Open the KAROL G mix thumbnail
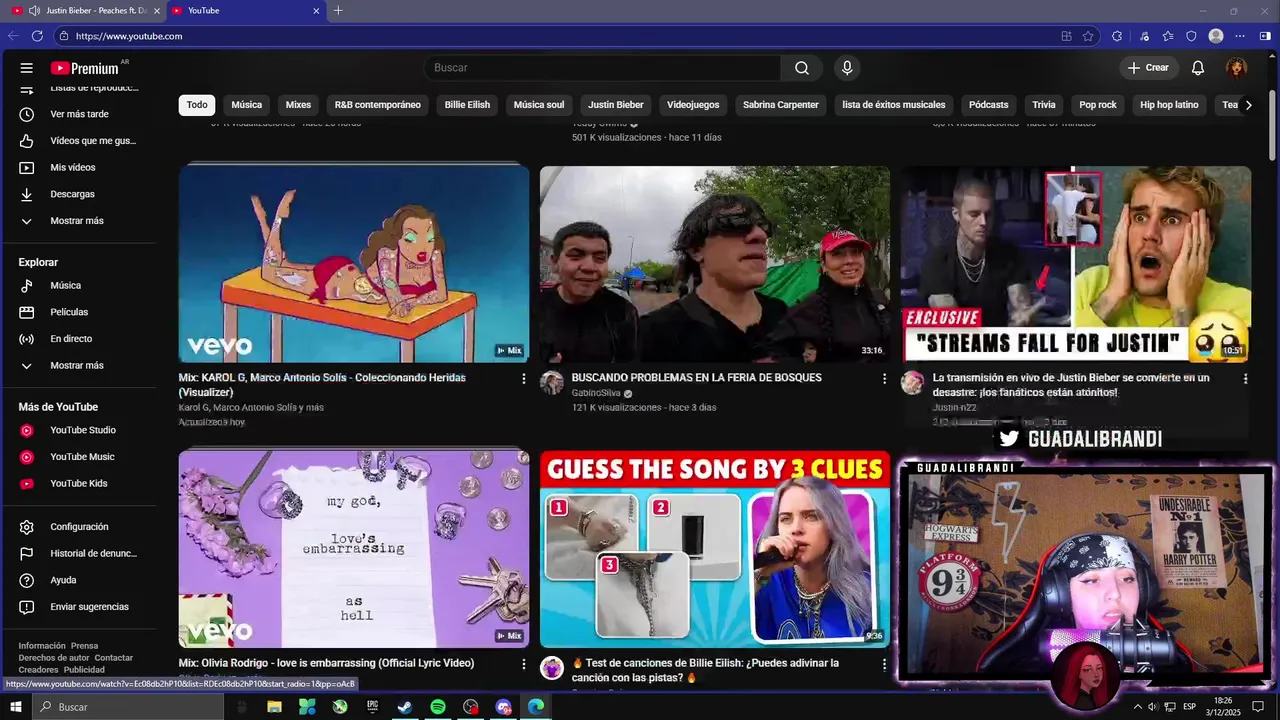 354,264
